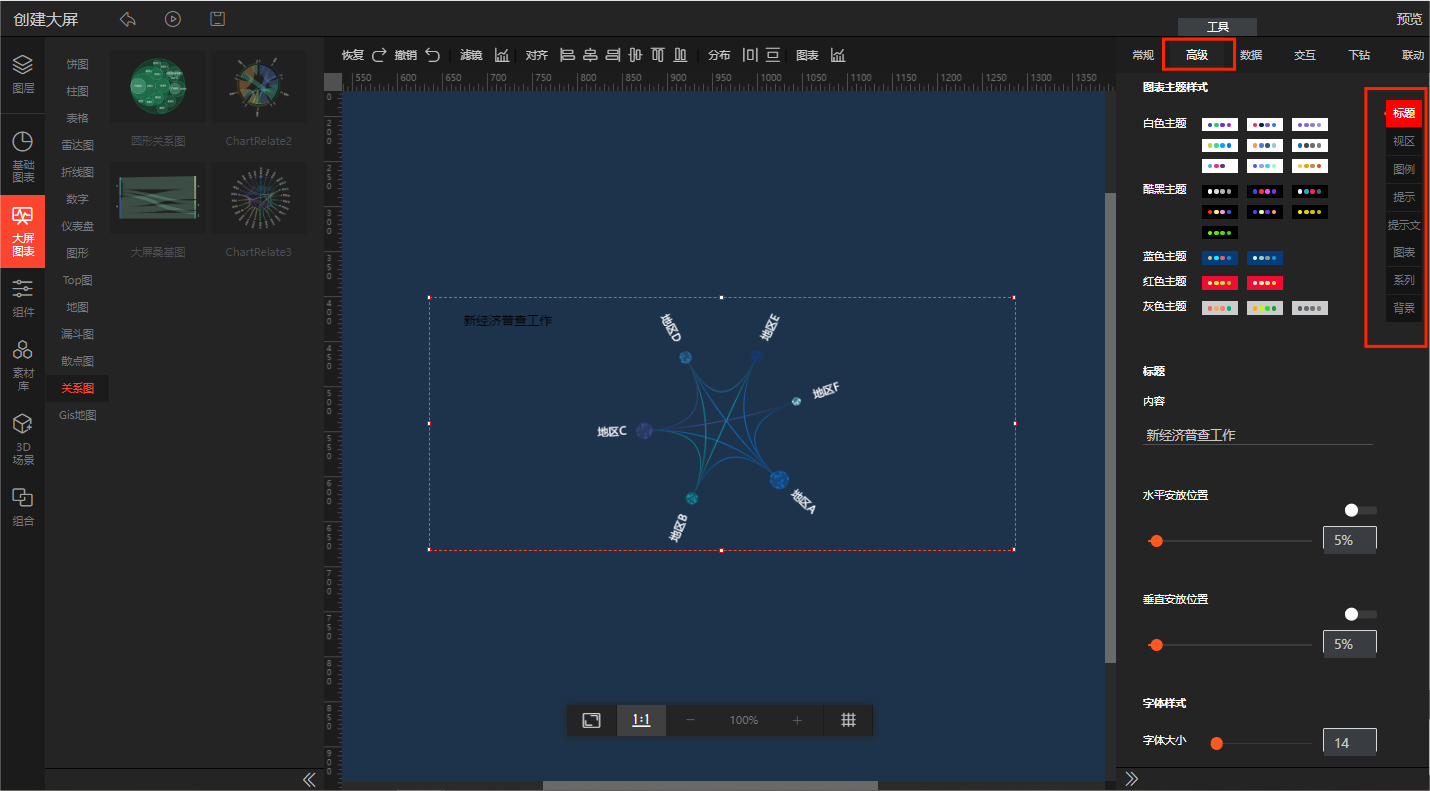Click the 1:1 actual size button

tap(641, 720)
